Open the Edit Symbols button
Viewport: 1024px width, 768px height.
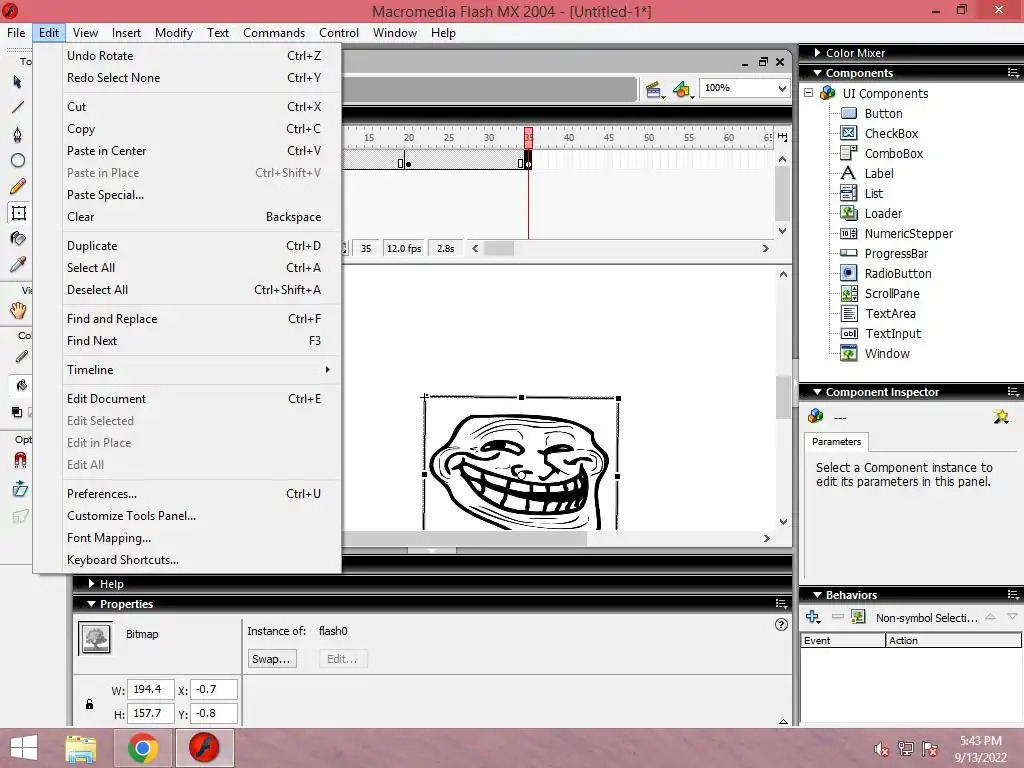pos(682,89)
